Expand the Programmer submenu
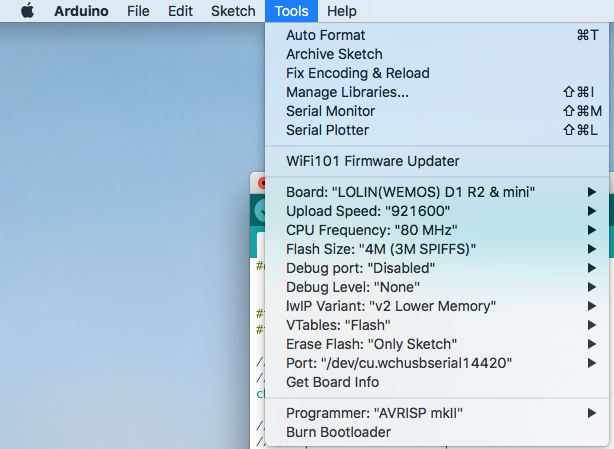Viewport: 614px width, 449px height. click(374, 413)
